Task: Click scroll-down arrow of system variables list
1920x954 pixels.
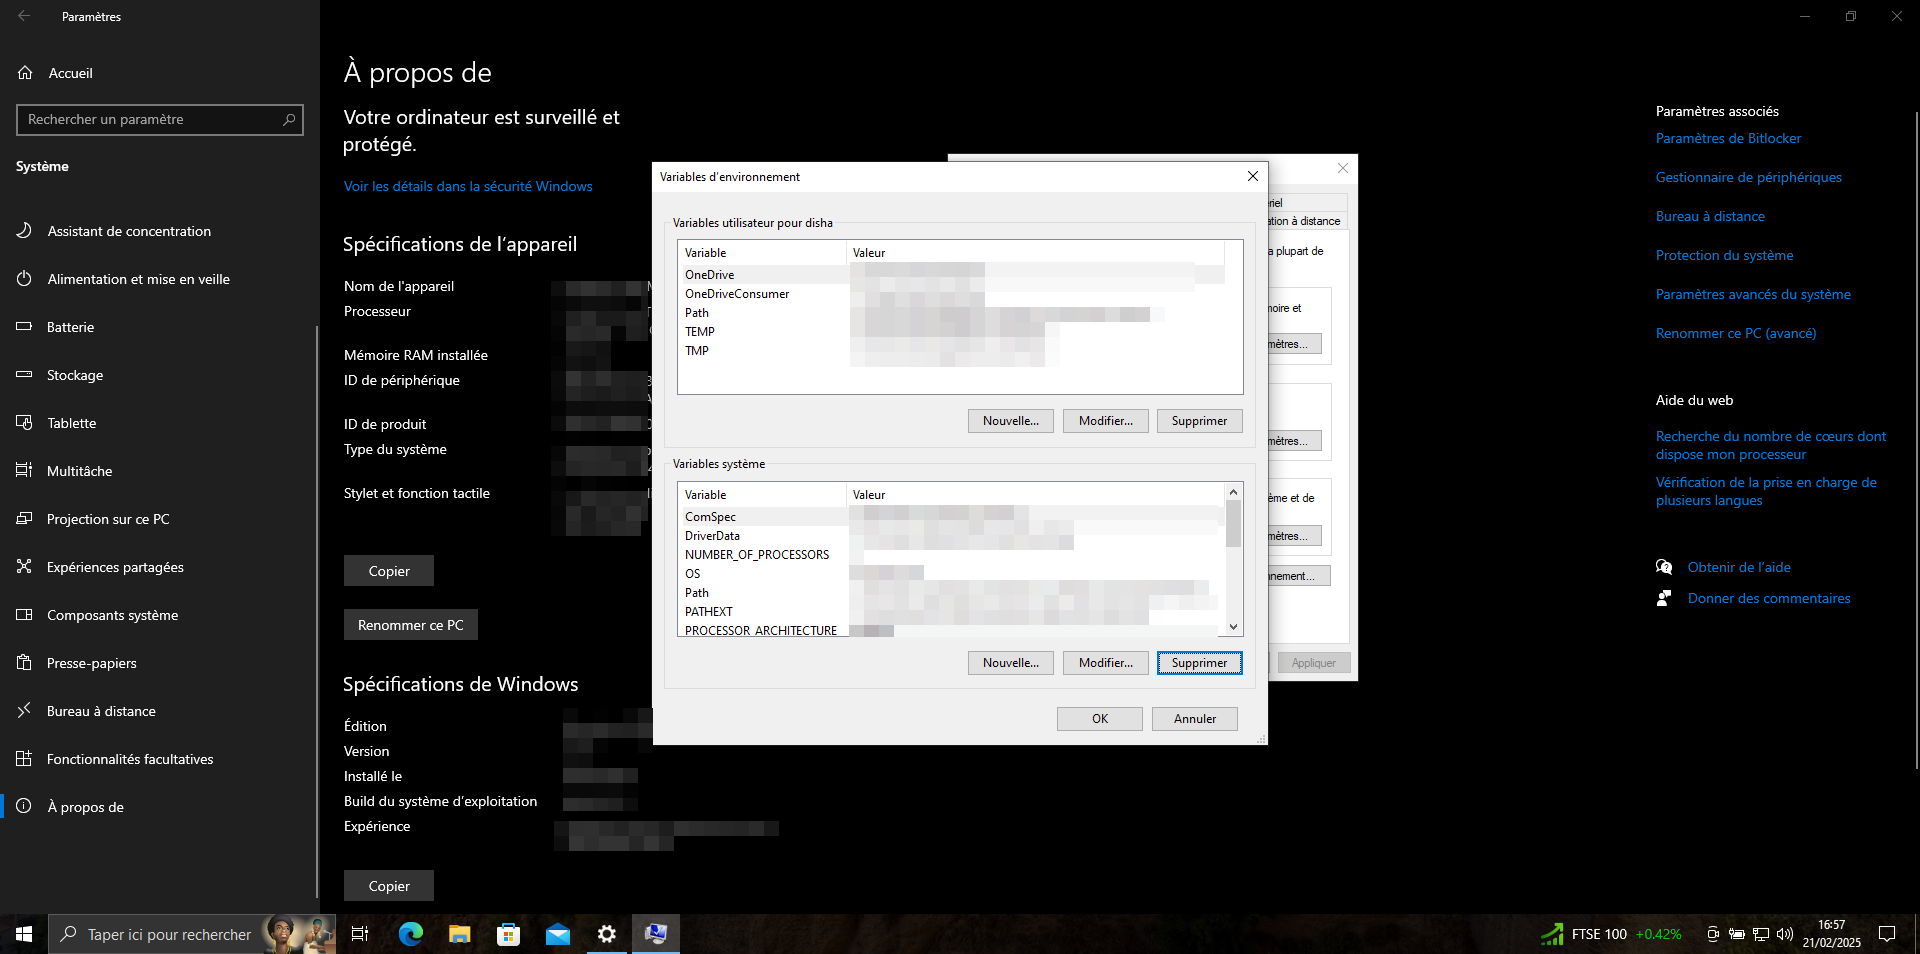Action: [x=1233, y=627]
